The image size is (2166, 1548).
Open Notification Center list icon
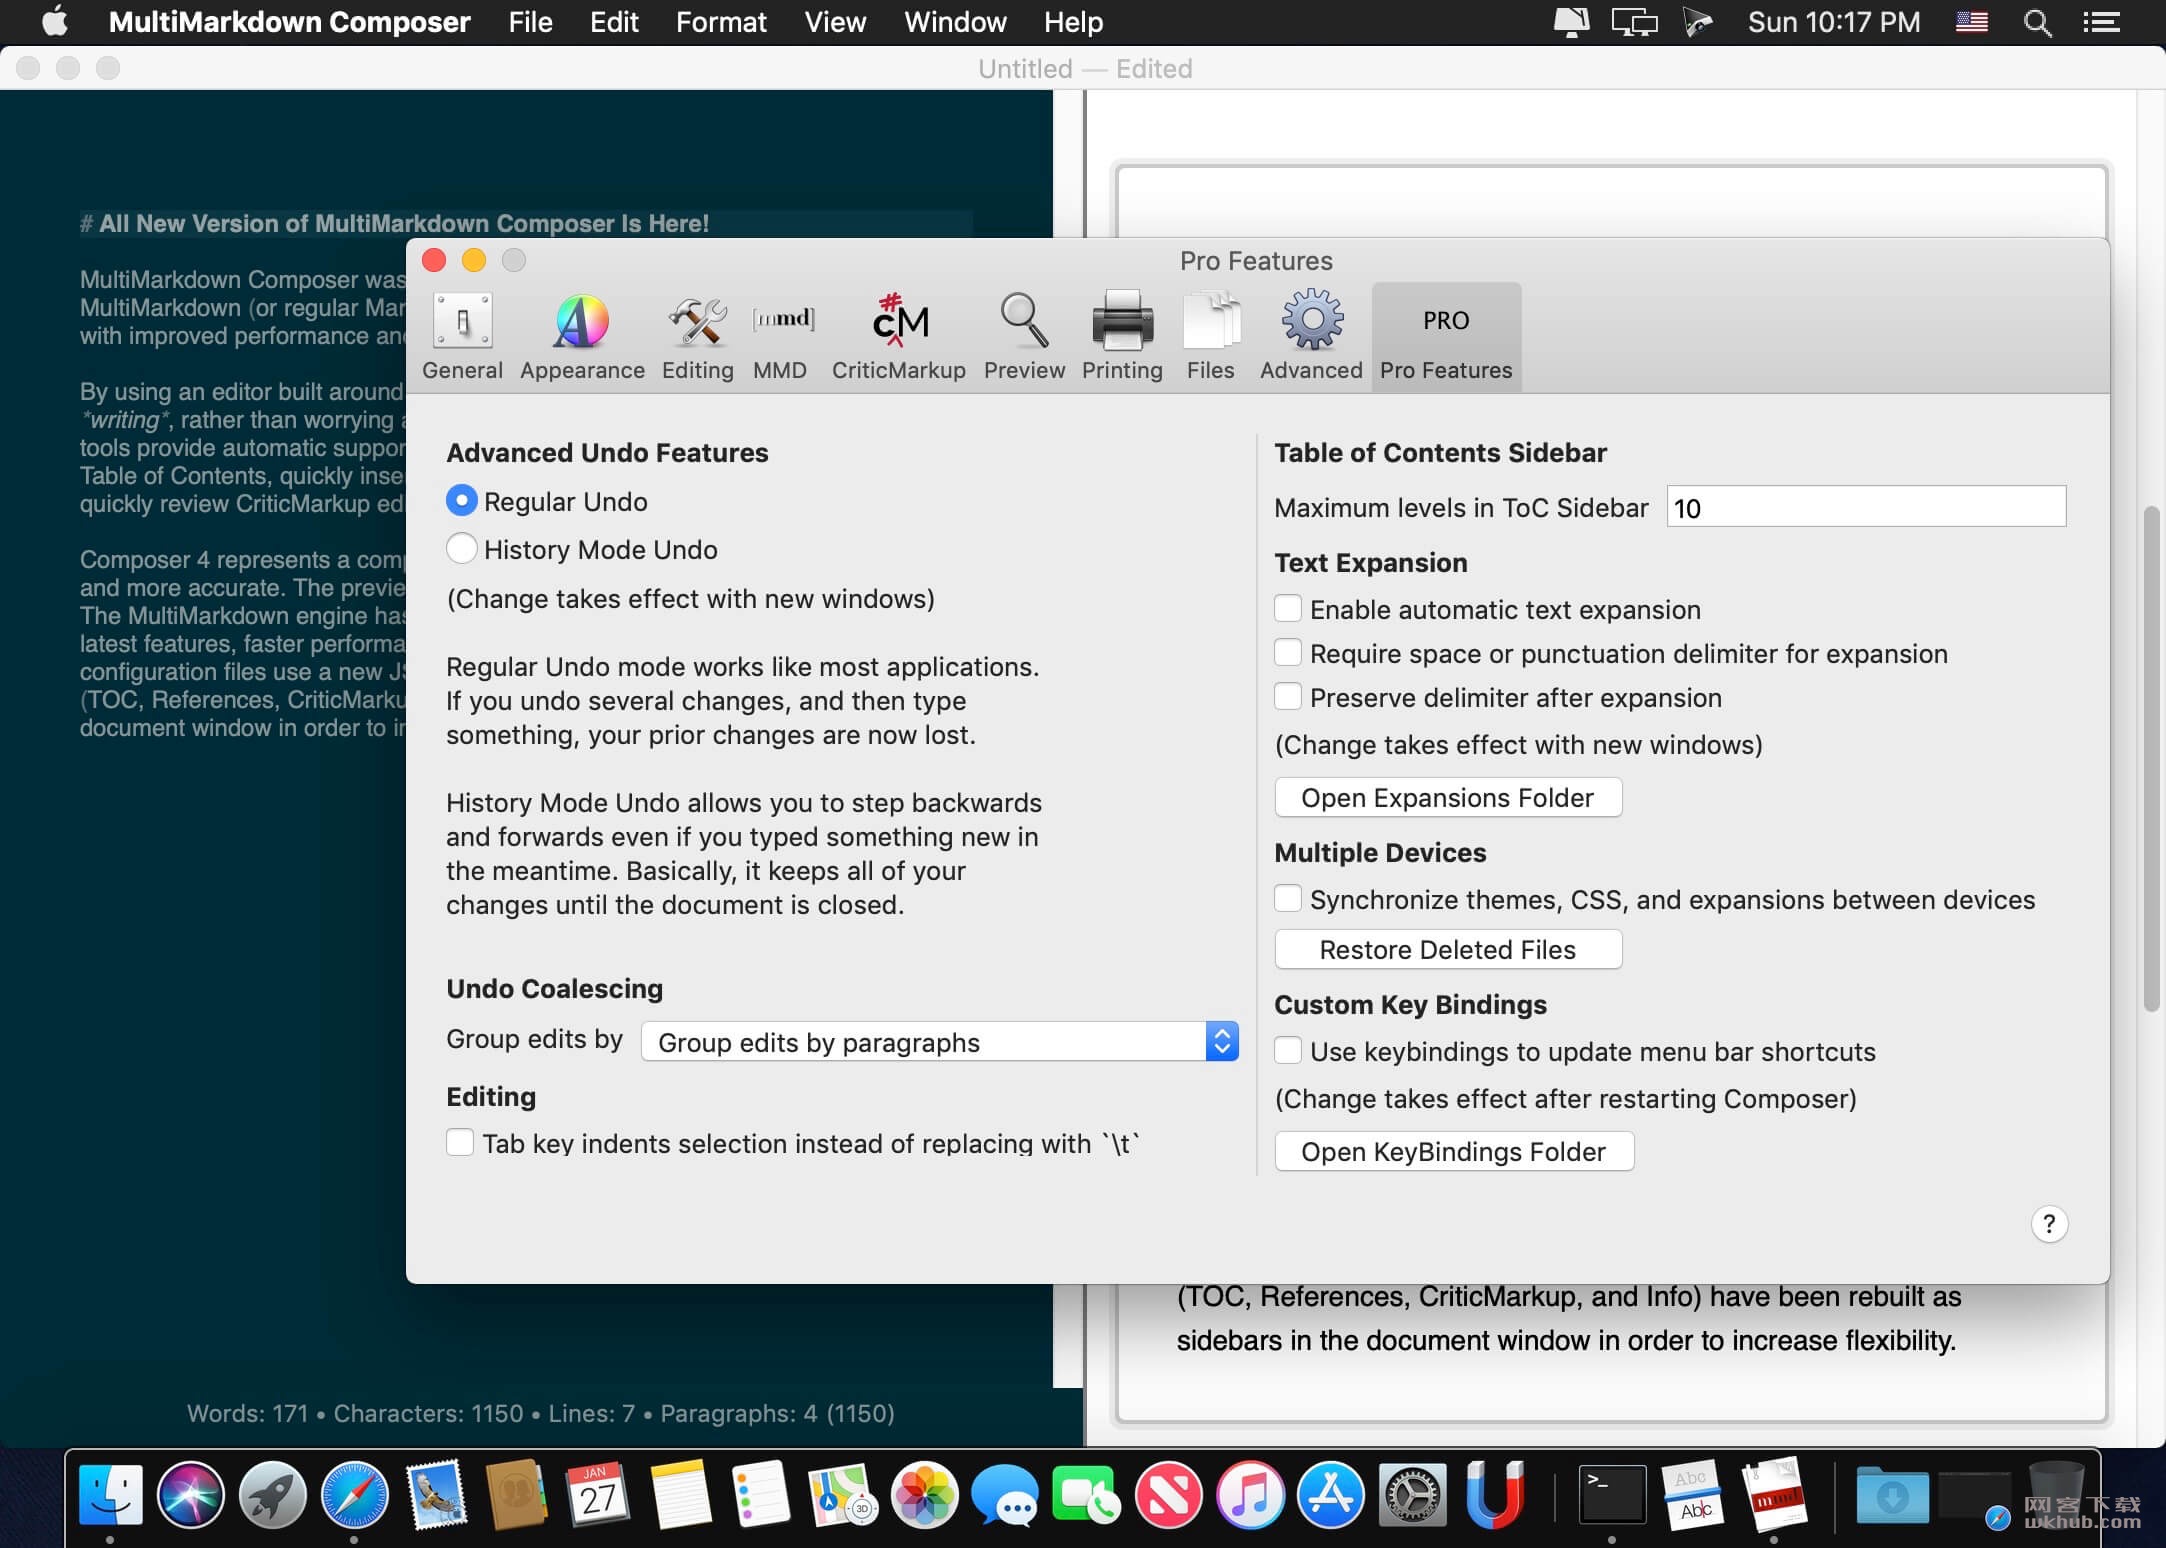[2102, 22]
